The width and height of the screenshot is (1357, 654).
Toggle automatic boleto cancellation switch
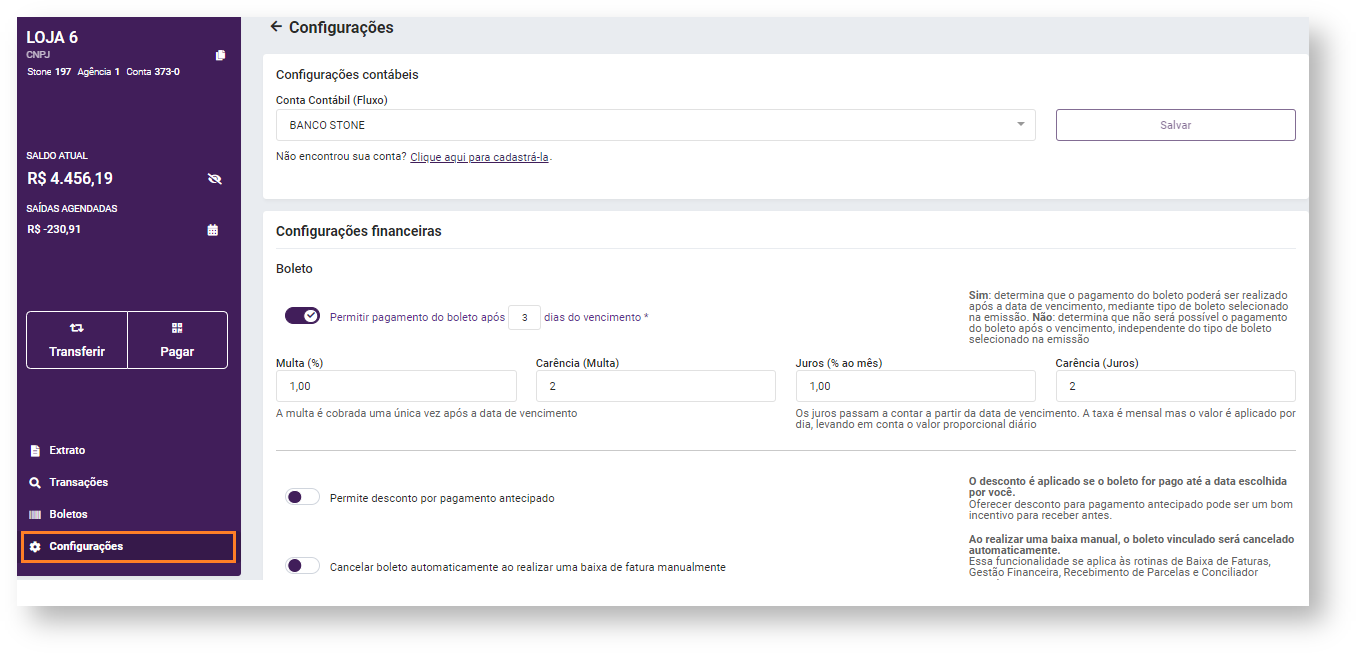coord(302,566)
